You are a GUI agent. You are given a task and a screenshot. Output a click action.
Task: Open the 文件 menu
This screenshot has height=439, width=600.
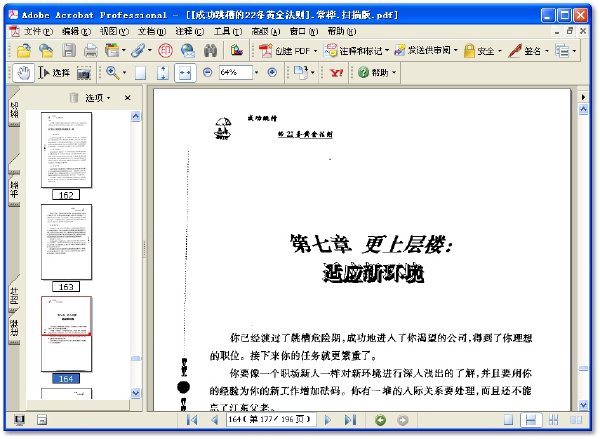pos(38,31)
